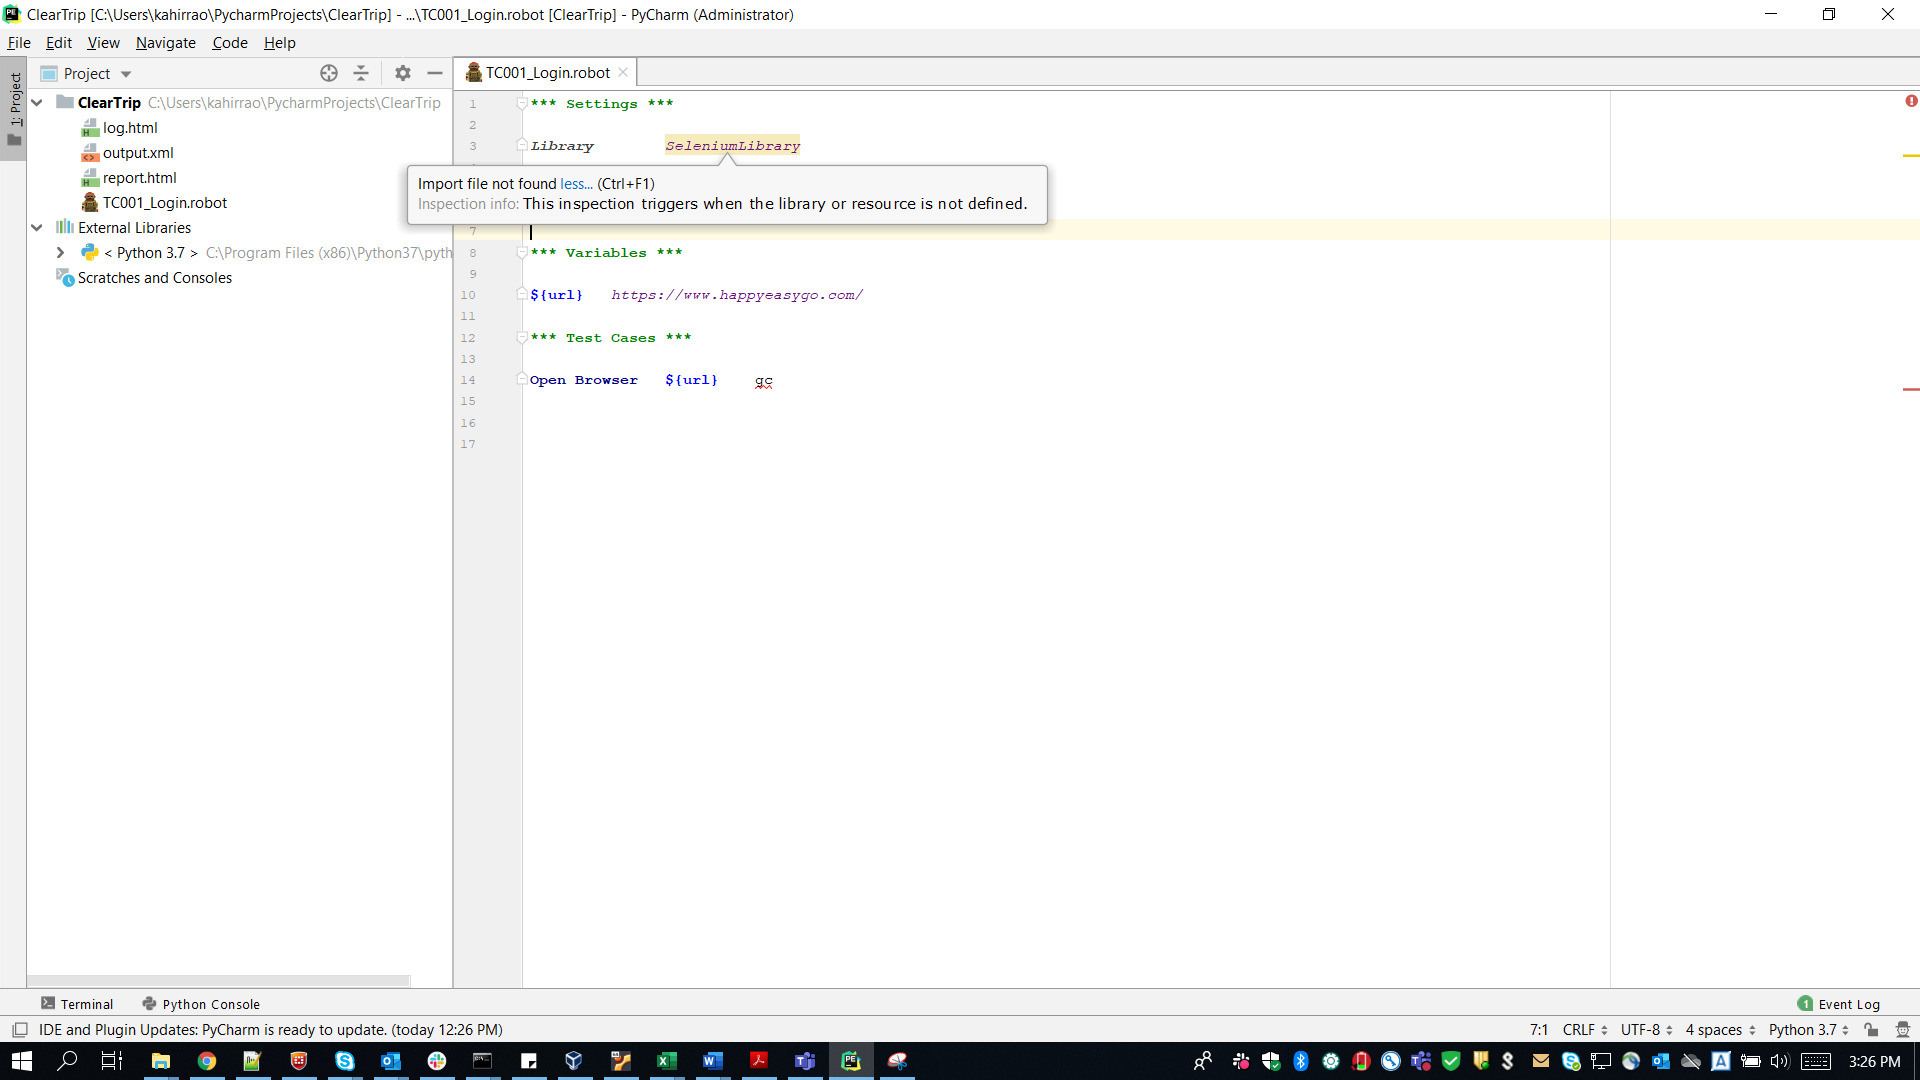Click the 'less...' link in inspection tooltip
Image resolution: width=1920 pixels, height=1080 pixels.
tap(576, 184)
